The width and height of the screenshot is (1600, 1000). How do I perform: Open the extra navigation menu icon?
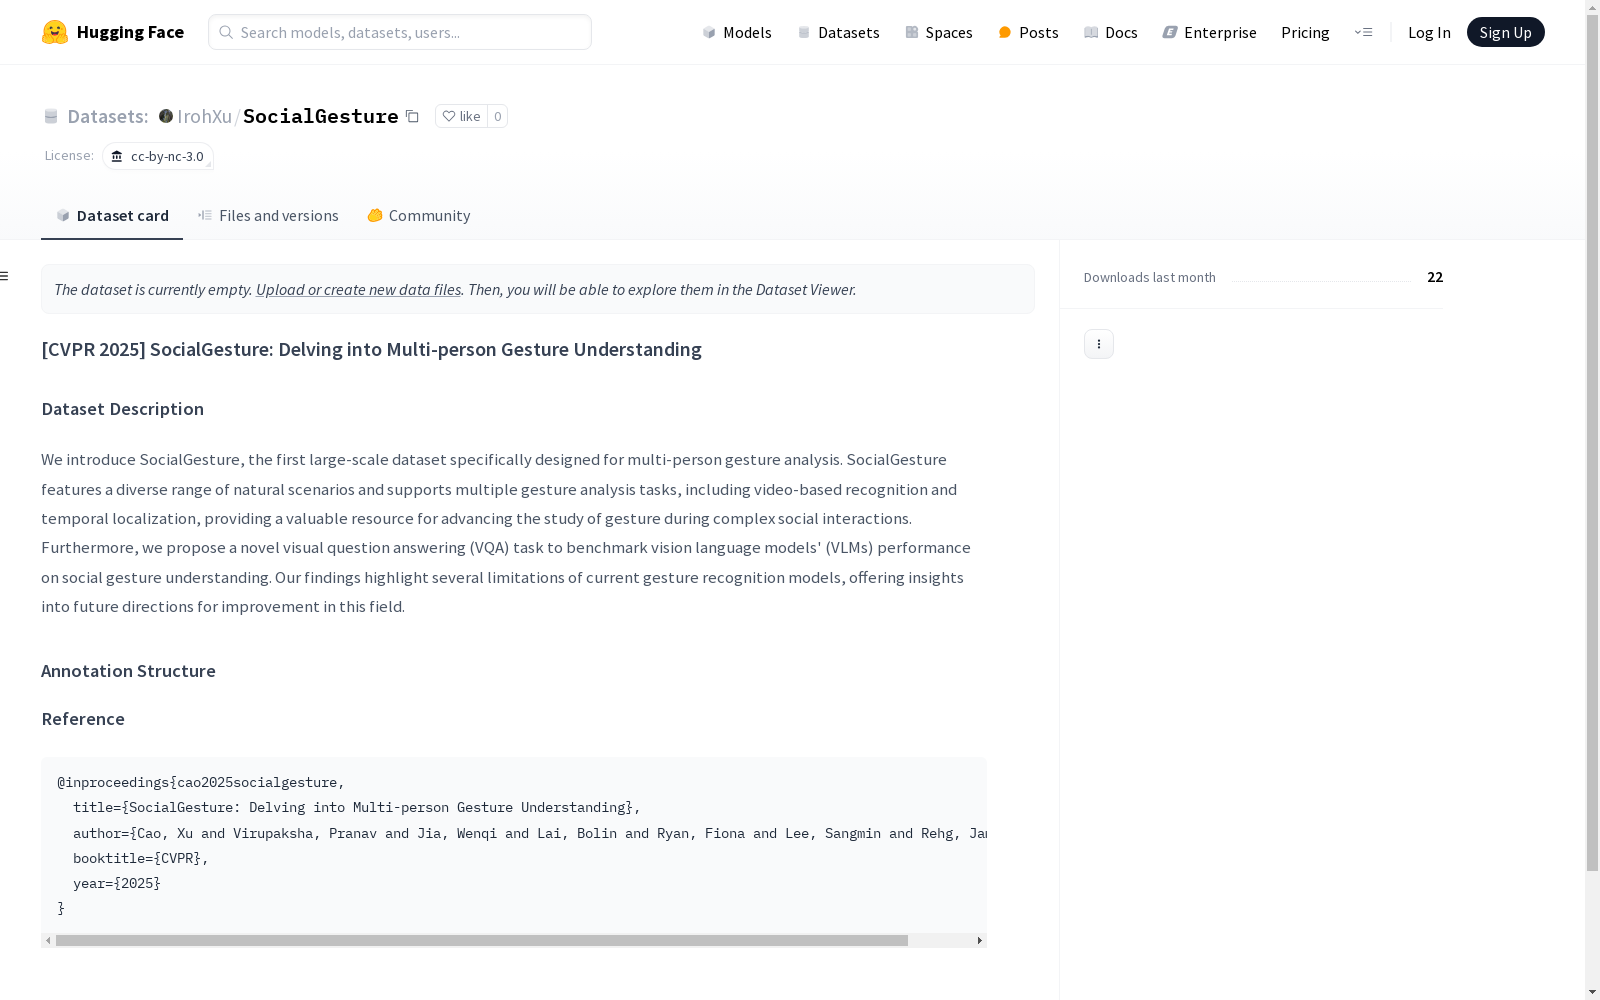pos(1363,32)
